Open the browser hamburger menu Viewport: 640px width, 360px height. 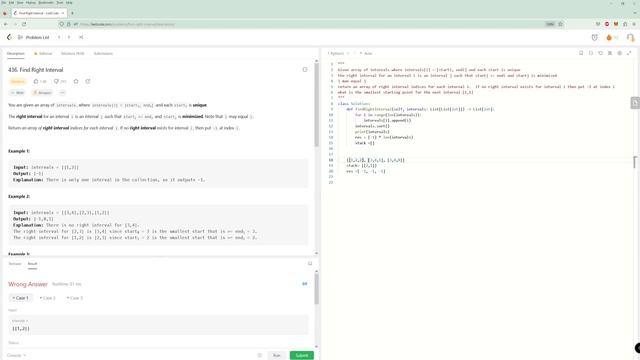(634, 24)
